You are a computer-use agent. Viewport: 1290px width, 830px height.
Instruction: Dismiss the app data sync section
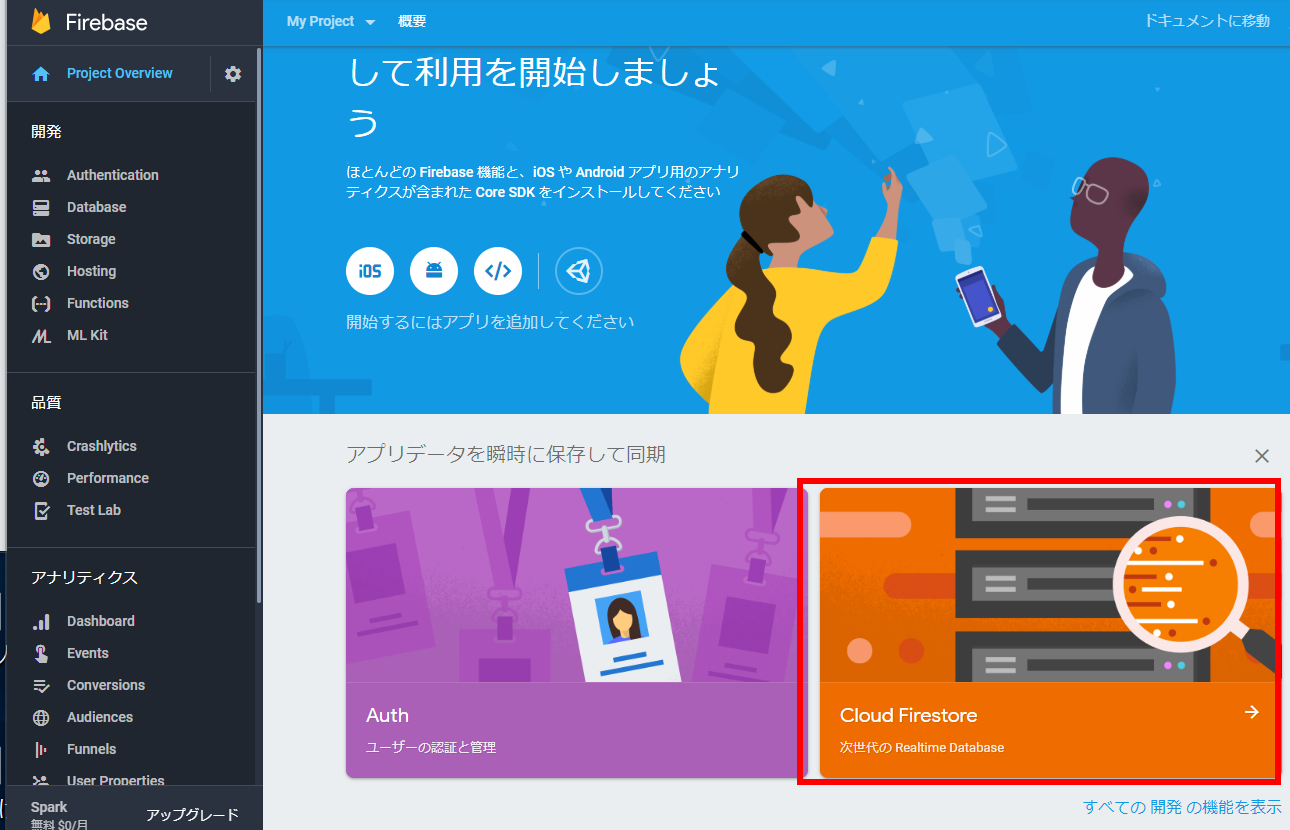click(1262, 456)
